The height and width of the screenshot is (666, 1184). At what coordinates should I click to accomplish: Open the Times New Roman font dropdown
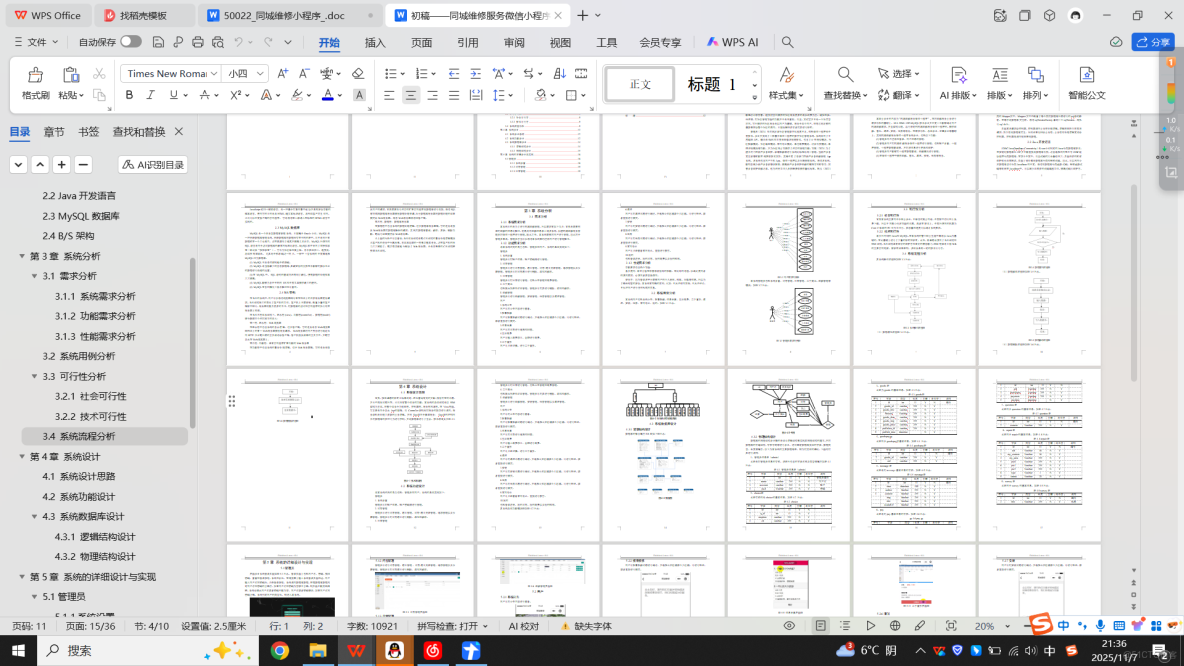[170, 73]
